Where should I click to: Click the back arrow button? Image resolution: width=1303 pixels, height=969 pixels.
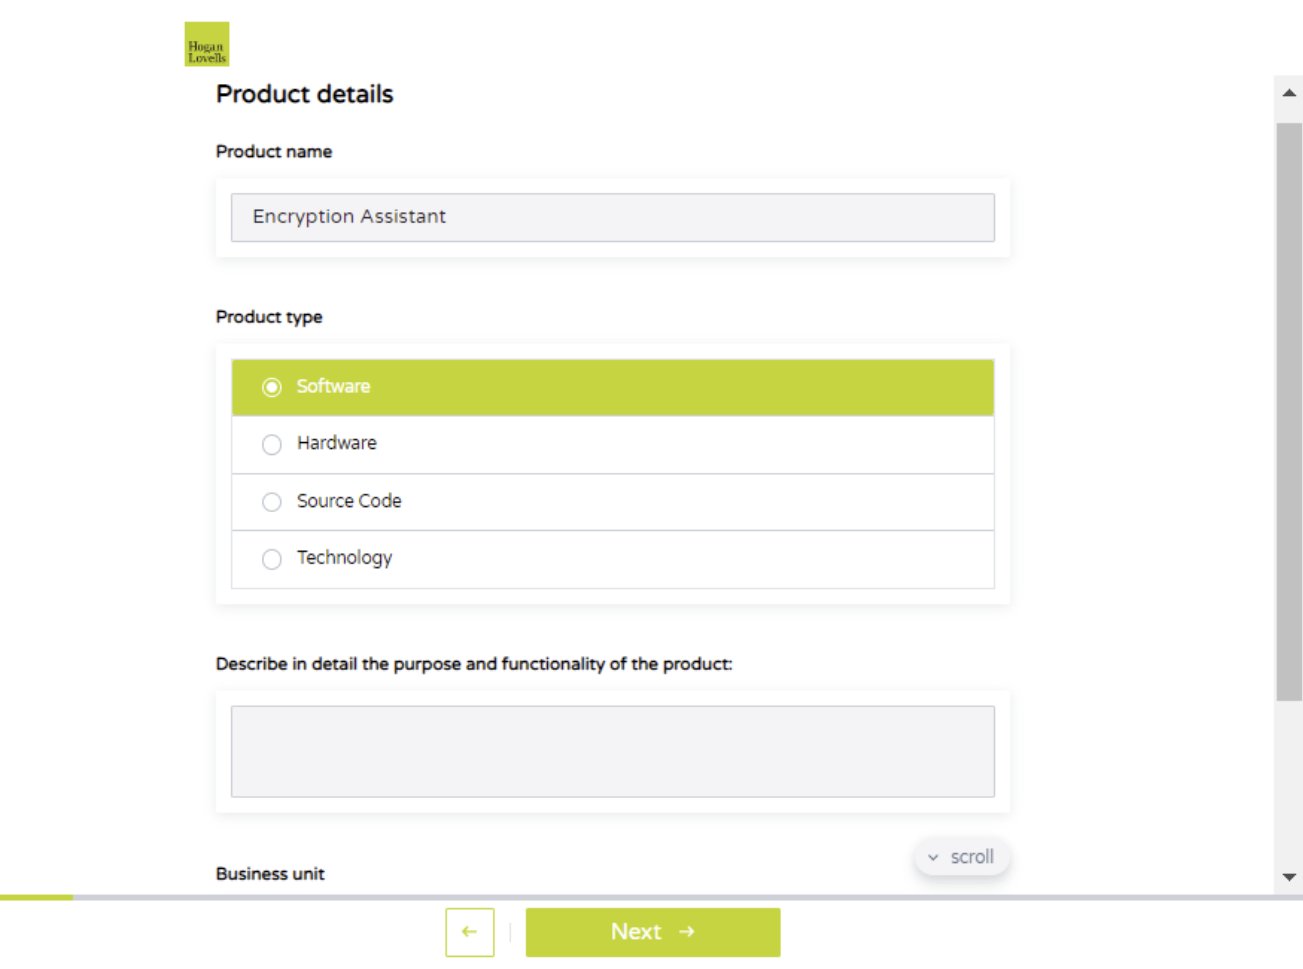[x=470, y=932]
